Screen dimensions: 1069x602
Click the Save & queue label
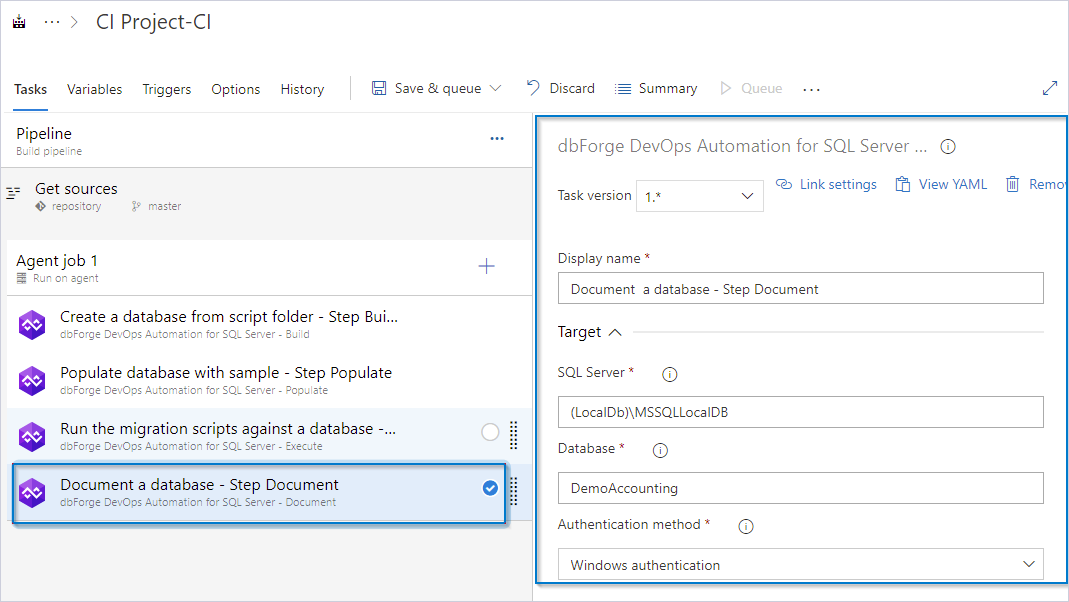click(x=438, y=89)
